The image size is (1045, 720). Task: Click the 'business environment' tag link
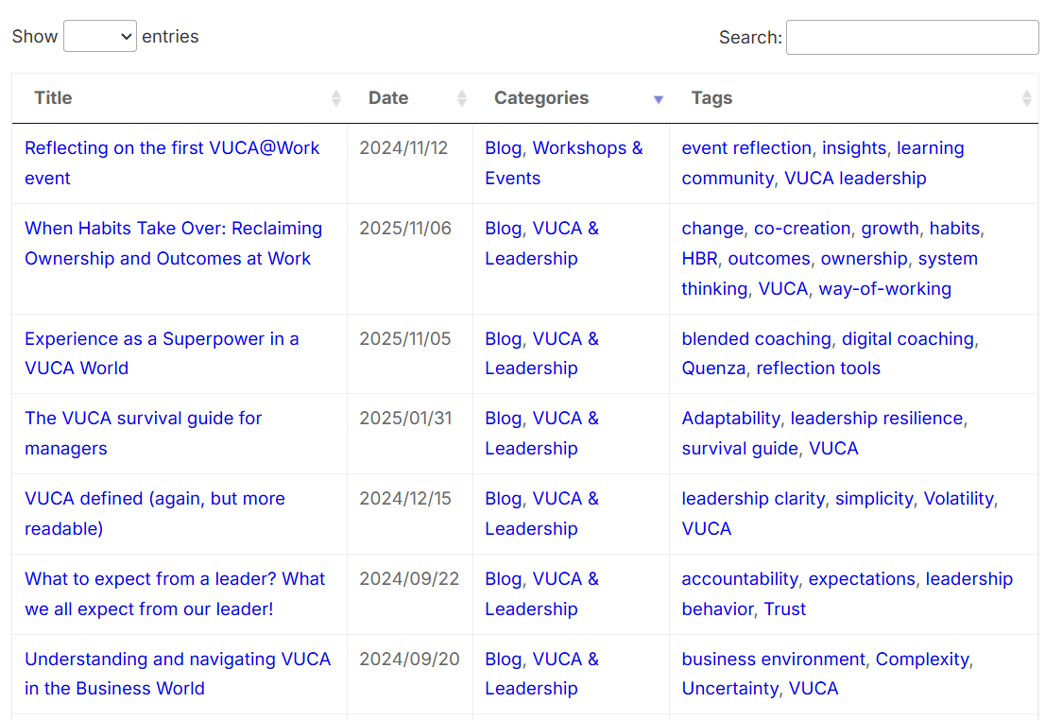(x=773, y=659)
